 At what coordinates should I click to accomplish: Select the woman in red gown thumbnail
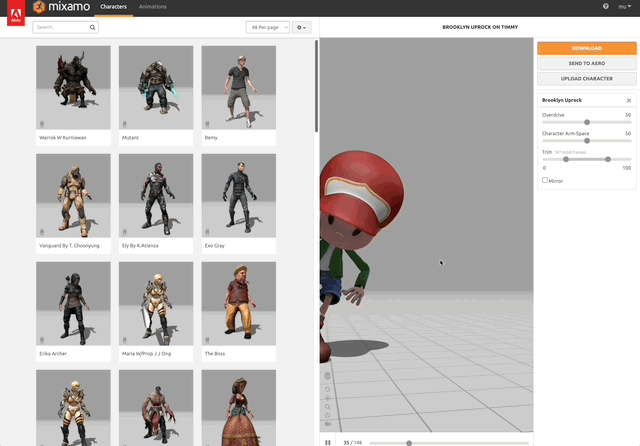click(x=239, y=408)
